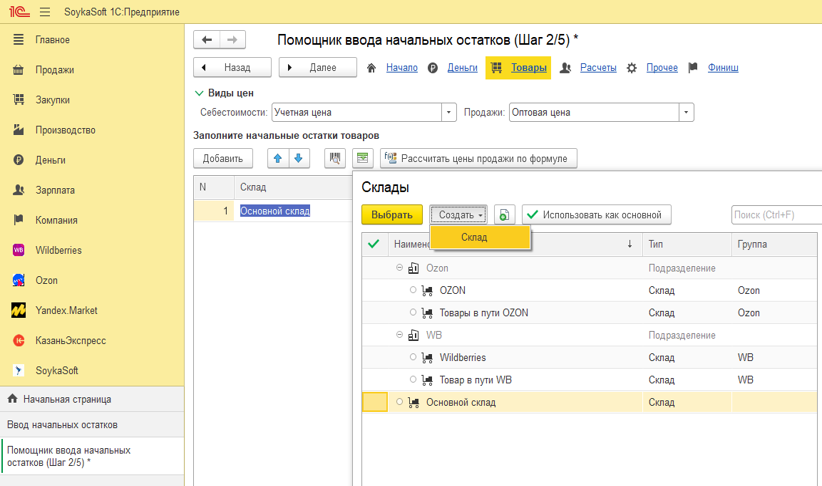Click the copy warehouse icon next to Создать

[505, 215]
